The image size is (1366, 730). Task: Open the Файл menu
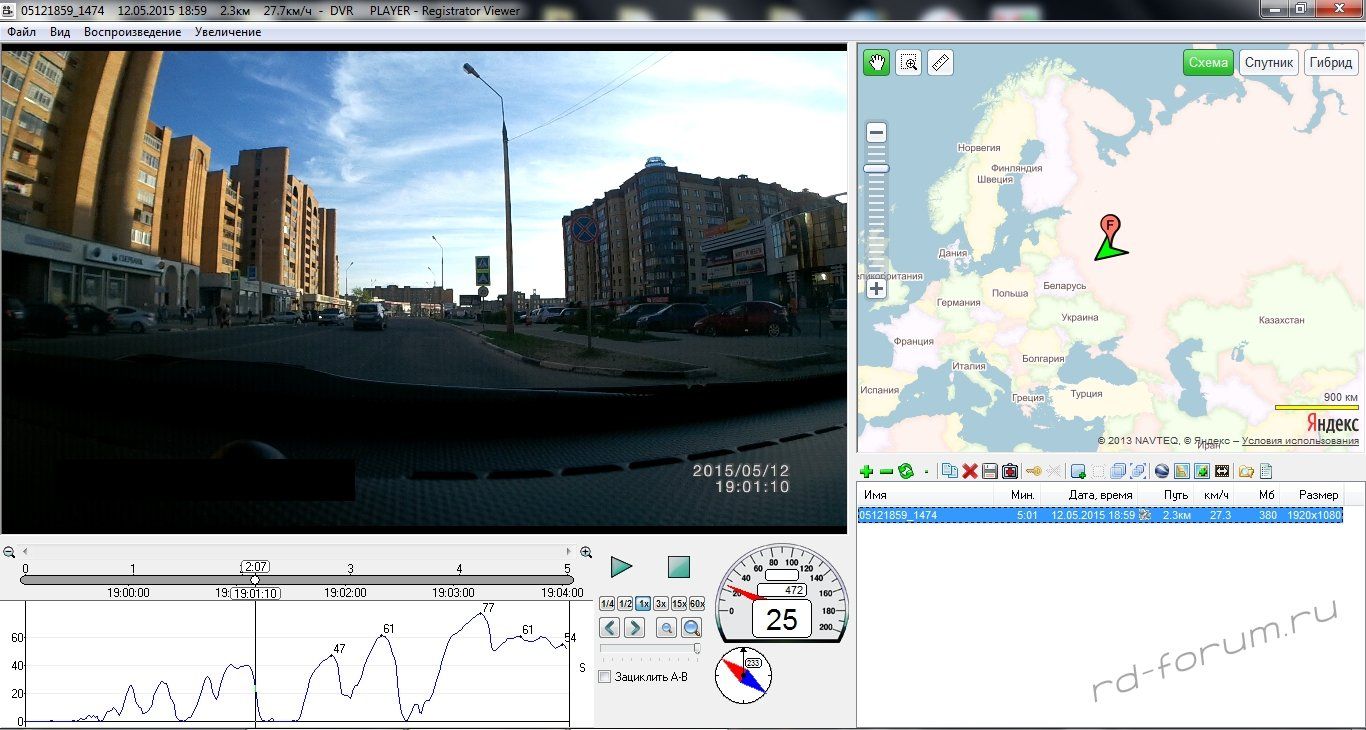(x=21, y=32)
